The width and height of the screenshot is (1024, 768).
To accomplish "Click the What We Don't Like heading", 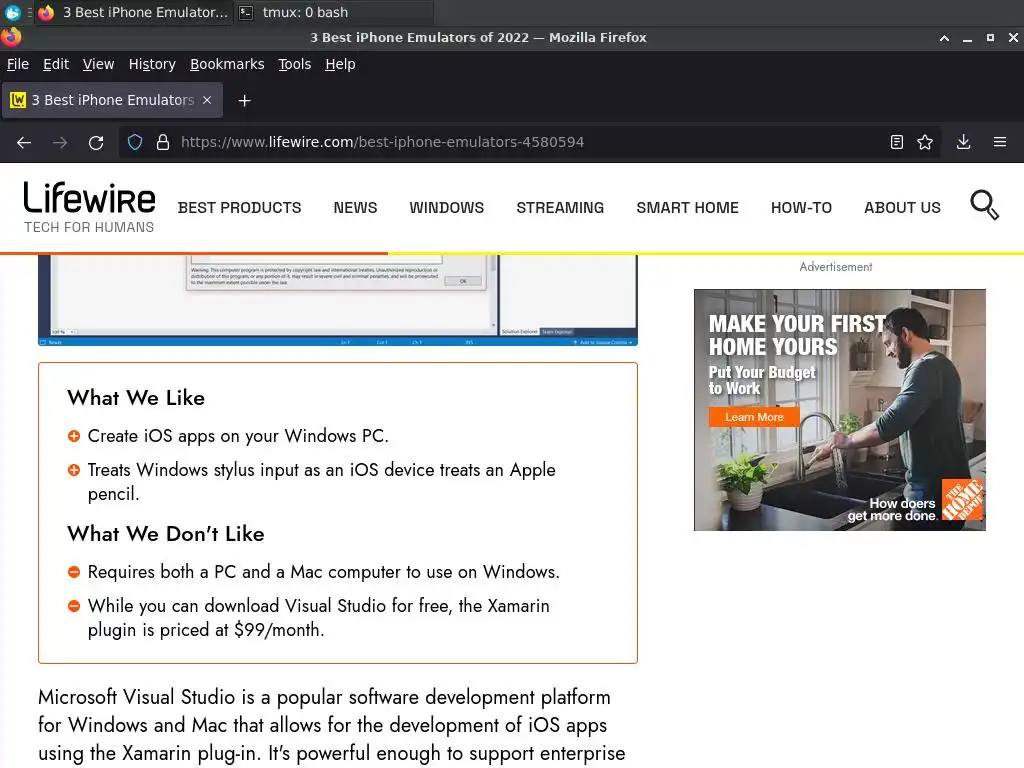I will tap(166, 534).
